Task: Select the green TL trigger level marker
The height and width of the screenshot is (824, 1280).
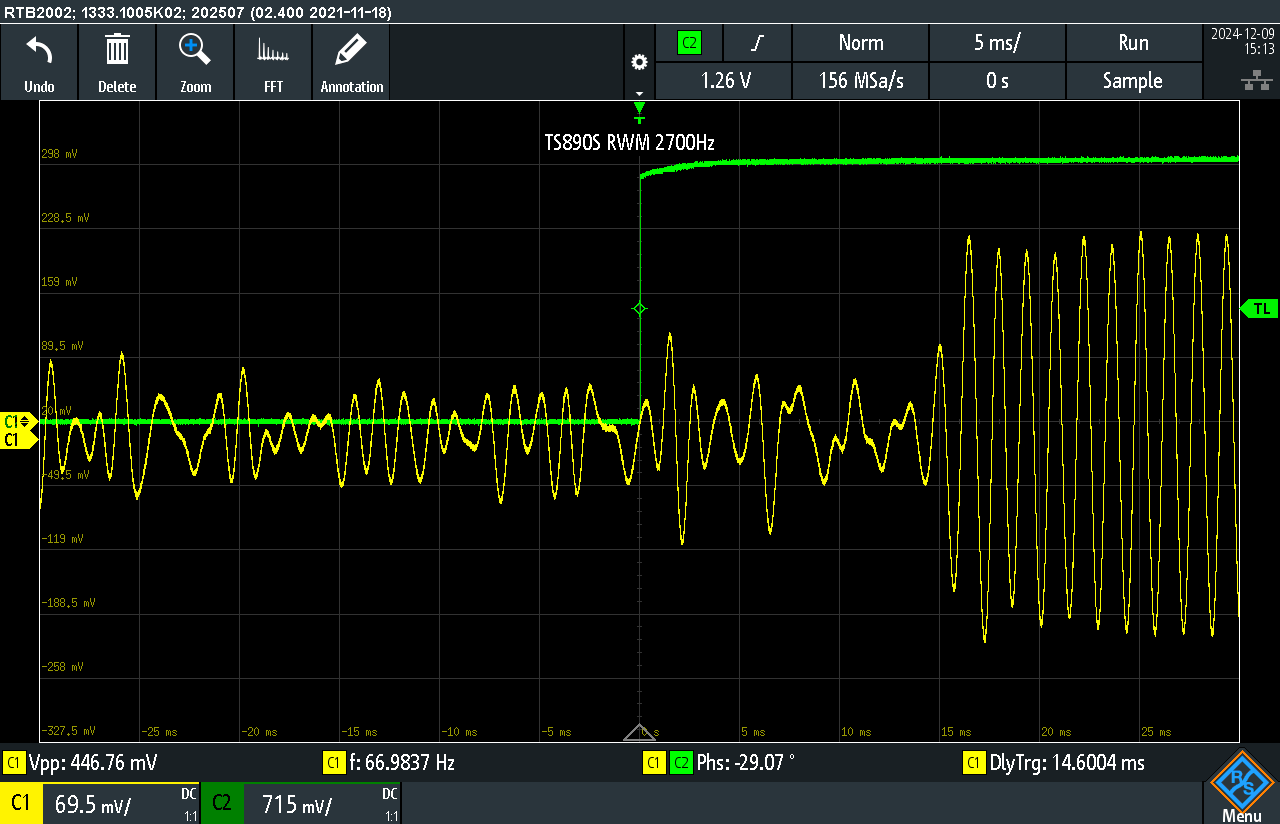Action: coord(1259,309)
